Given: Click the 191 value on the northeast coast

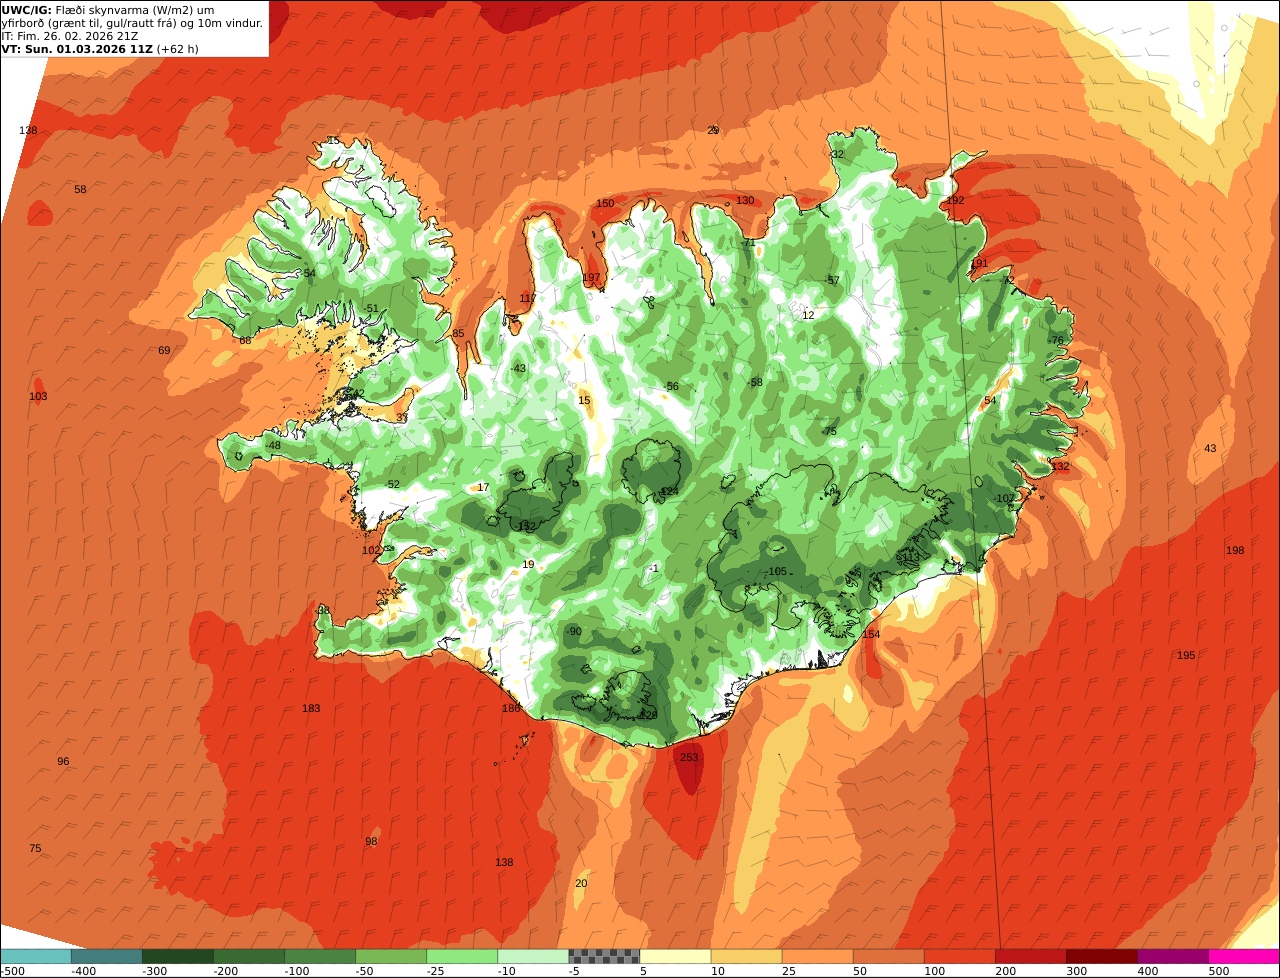Looking at the screenshot, I should (979, 264).
